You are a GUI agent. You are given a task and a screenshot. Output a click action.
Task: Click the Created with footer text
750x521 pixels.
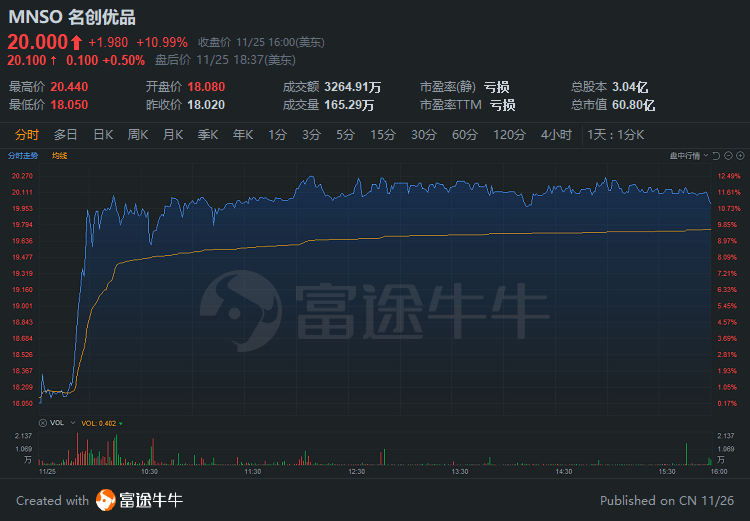click(x=53, y=501)
